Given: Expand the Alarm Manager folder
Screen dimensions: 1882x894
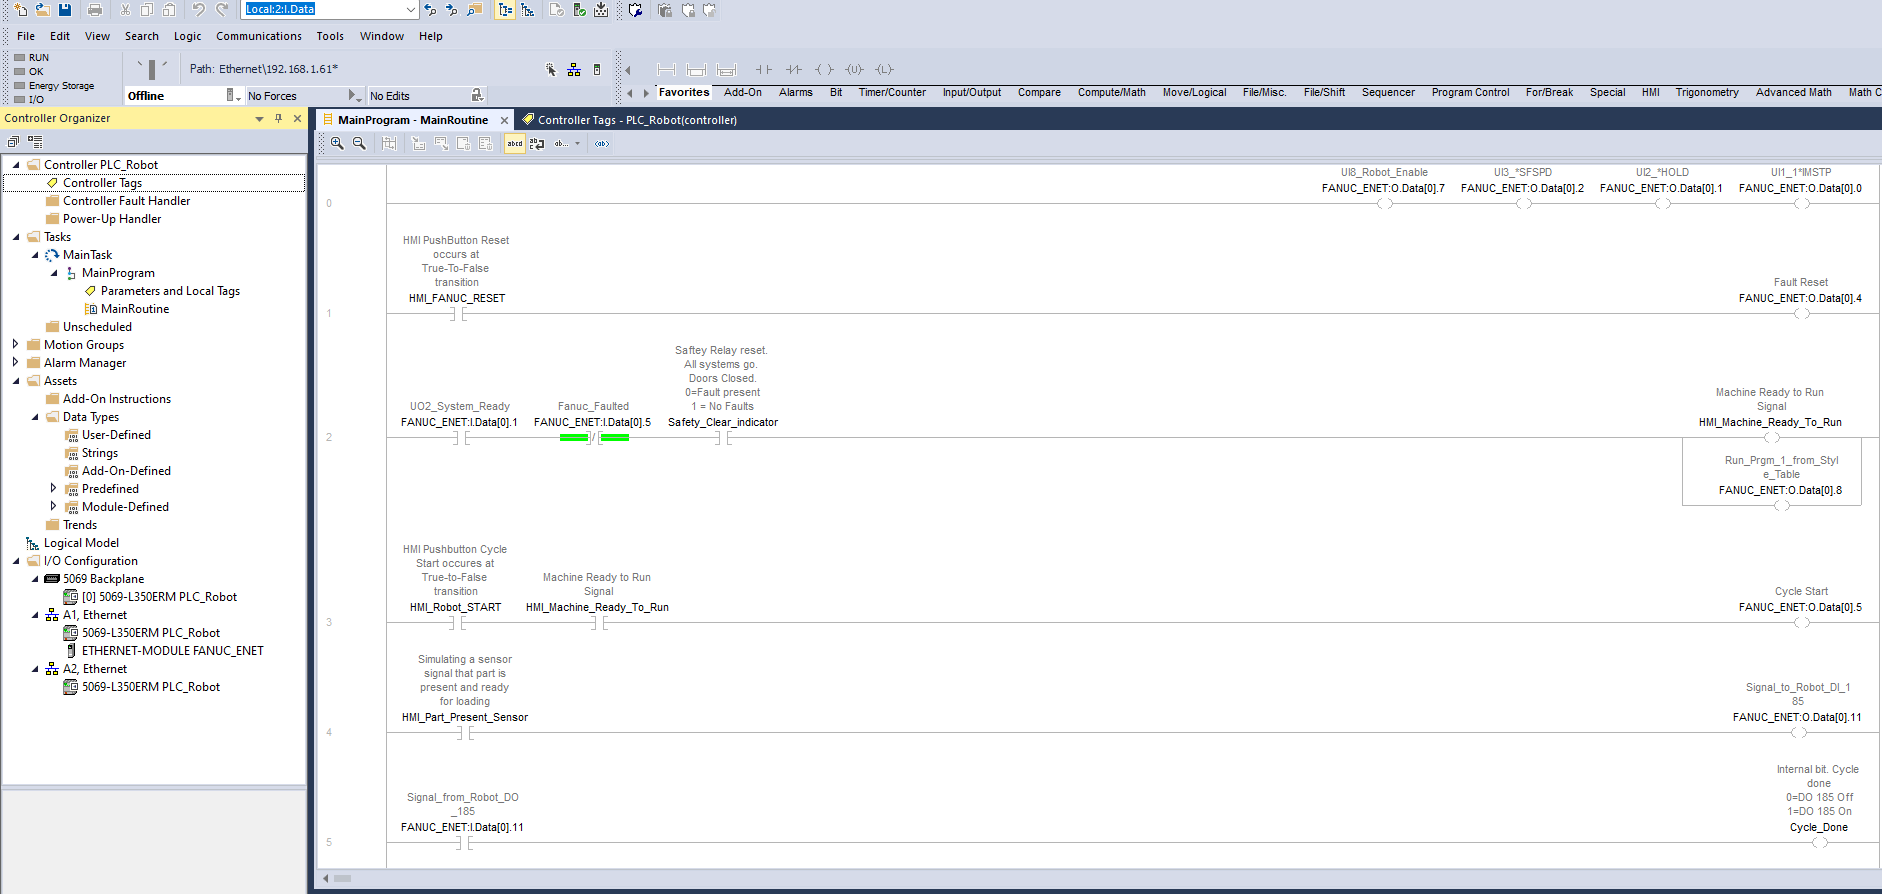Looking at the screenshot, I should [x=16, y=363].
